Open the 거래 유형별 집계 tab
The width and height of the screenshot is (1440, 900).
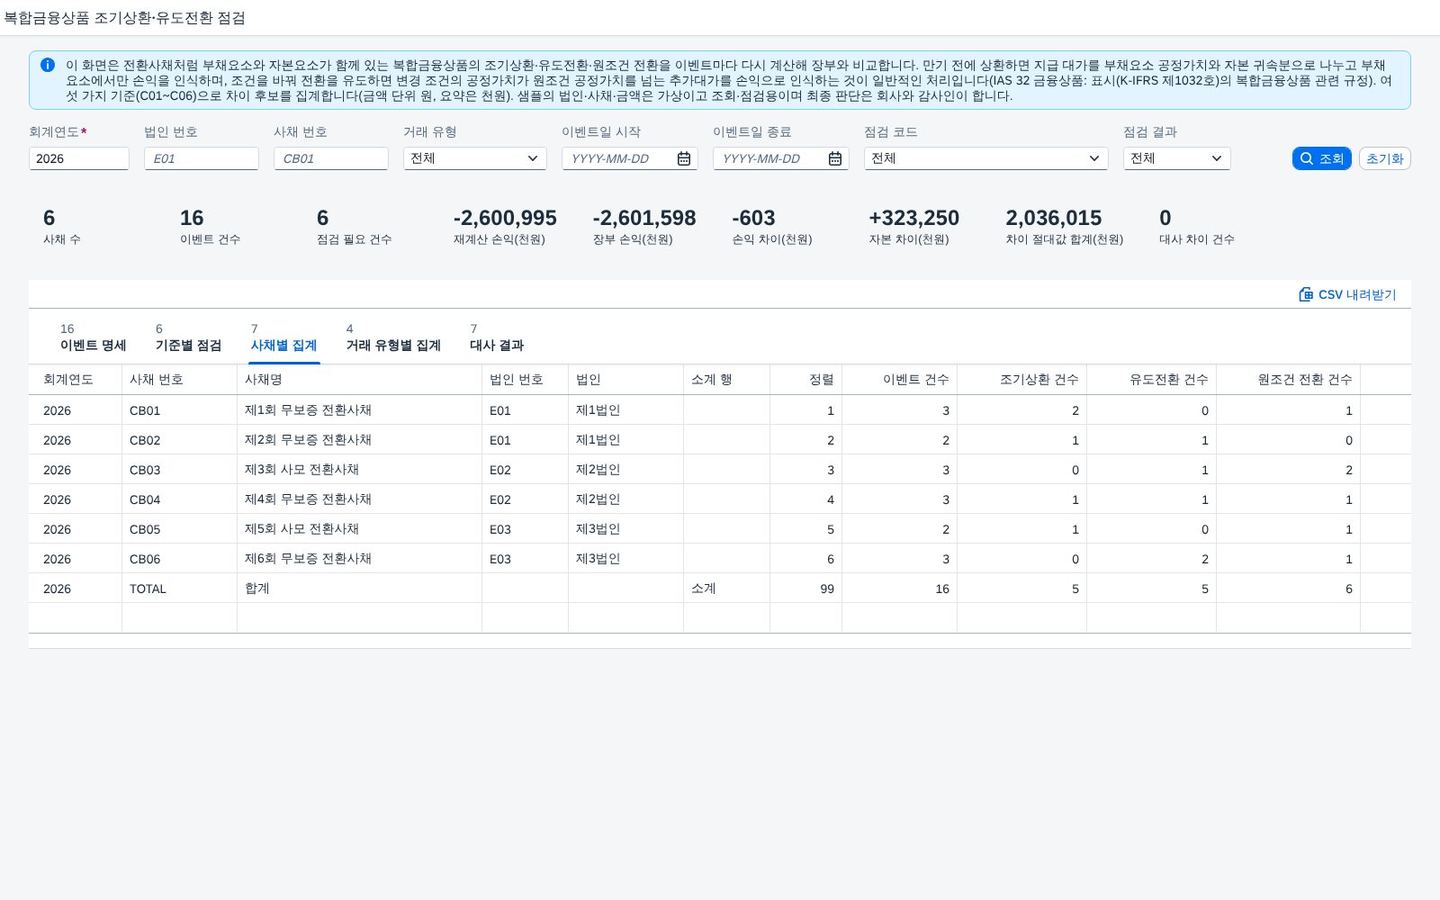coord(393,338)
